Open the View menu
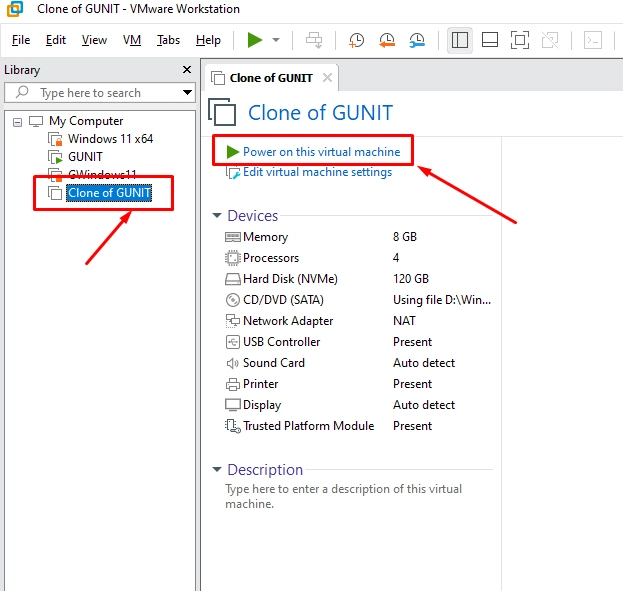Screen dimensions: 623x591 (x=94, y=40)
